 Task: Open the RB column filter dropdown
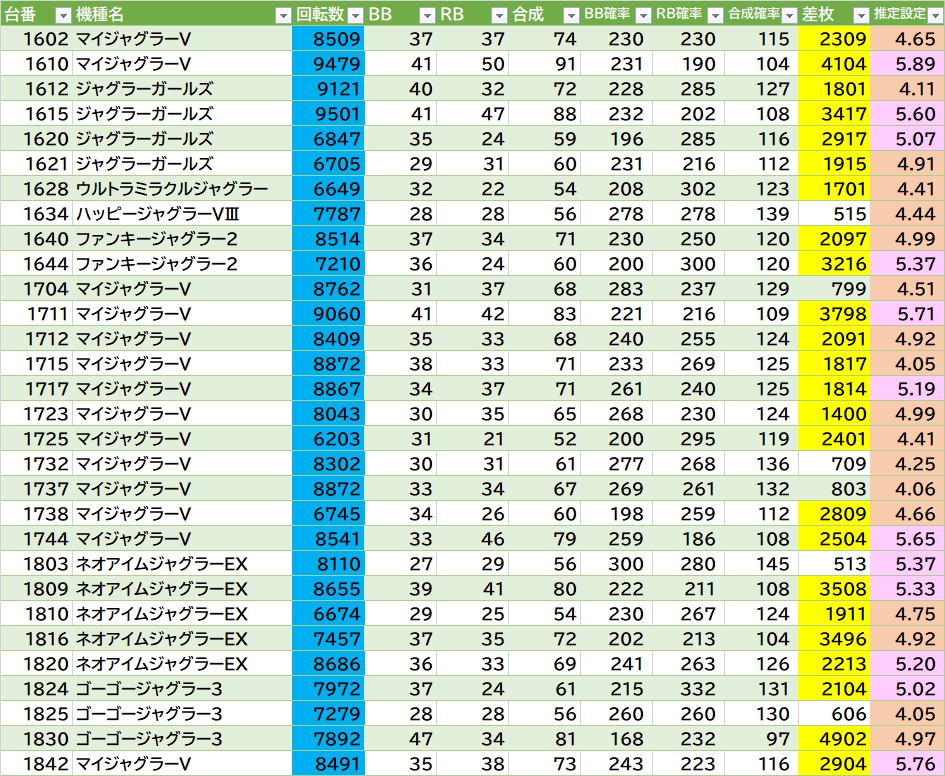click(x=499, y=15)
